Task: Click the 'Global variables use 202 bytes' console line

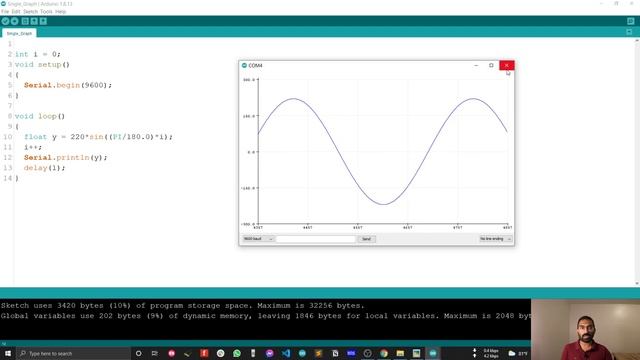Action: pyautogui.click(x=265, y=316)
